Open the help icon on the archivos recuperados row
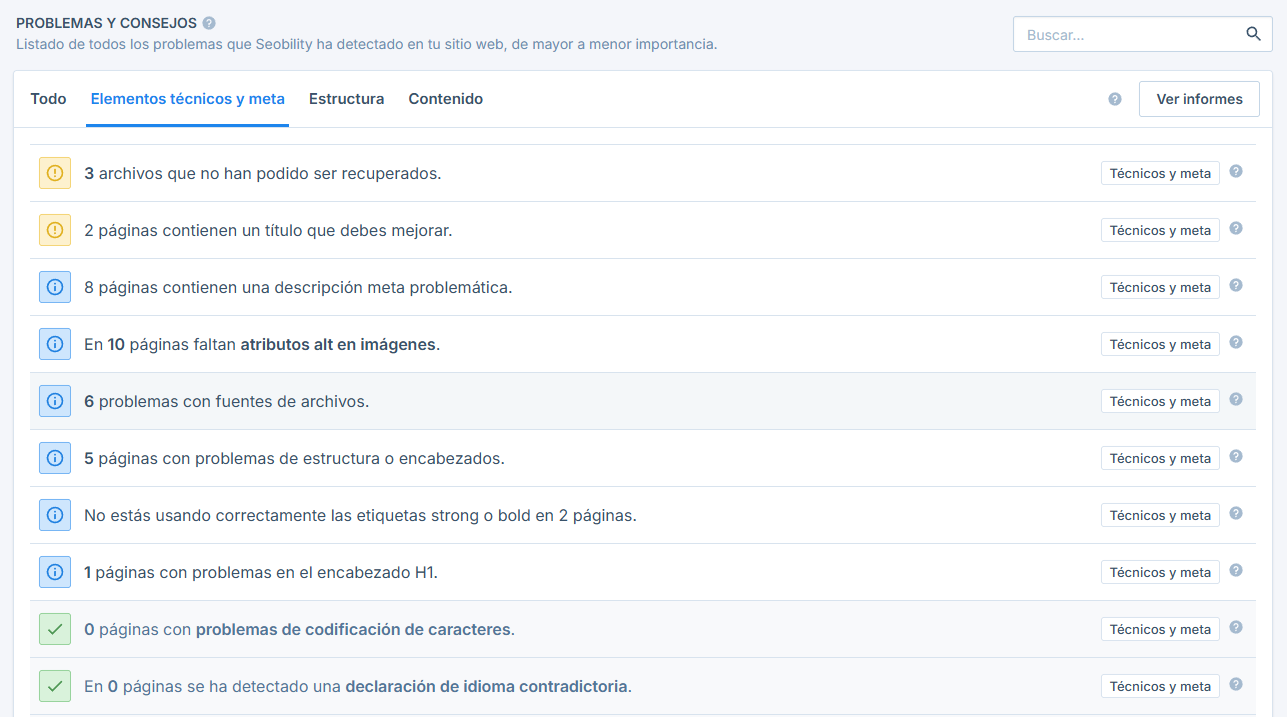 [1236, 172]
